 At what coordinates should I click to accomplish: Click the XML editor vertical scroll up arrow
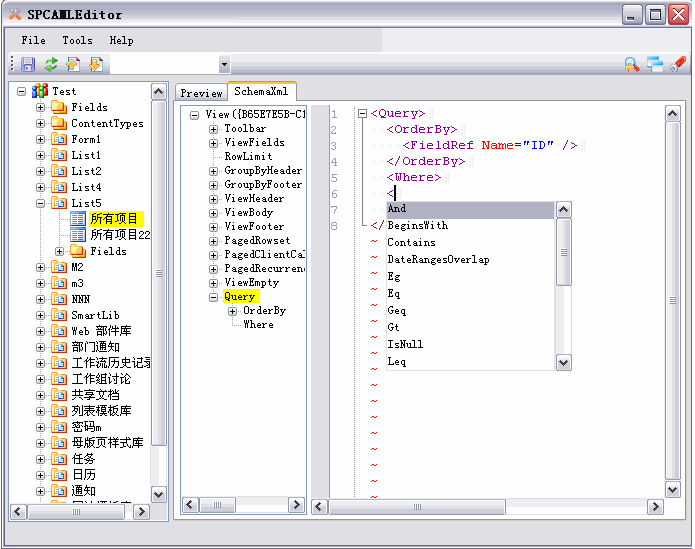[672, 114]
